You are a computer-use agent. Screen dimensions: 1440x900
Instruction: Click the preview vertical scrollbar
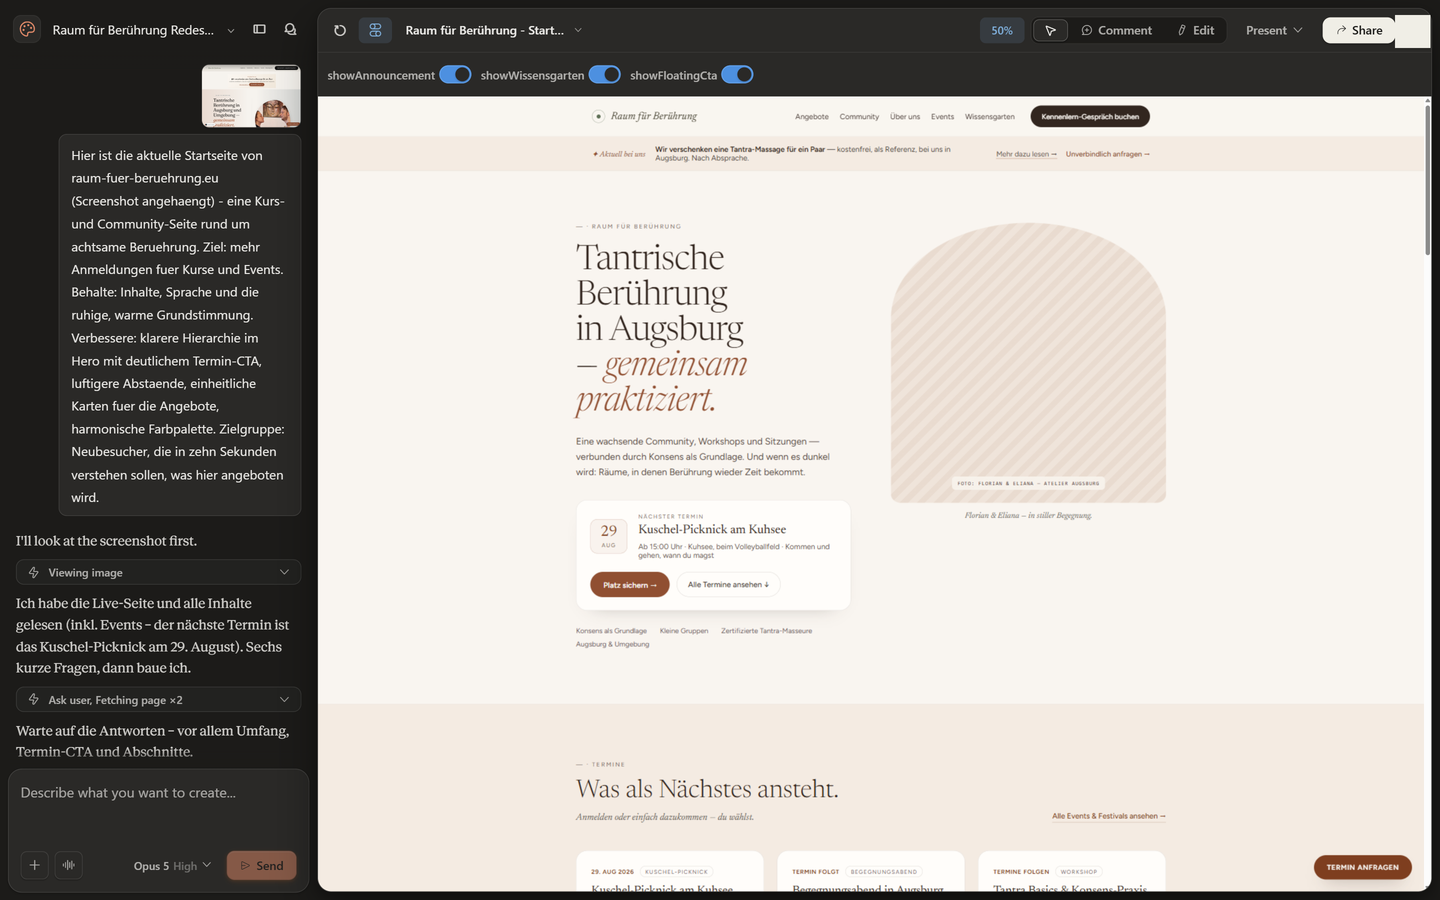(x=1427, y=178)
